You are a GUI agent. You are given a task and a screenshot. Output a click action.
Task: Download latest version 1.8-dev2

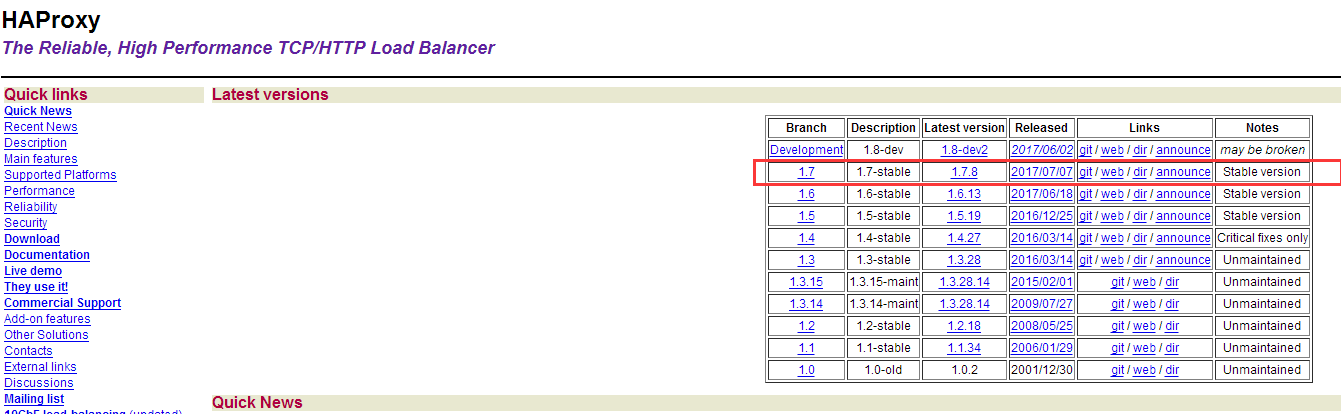(964, 150)
